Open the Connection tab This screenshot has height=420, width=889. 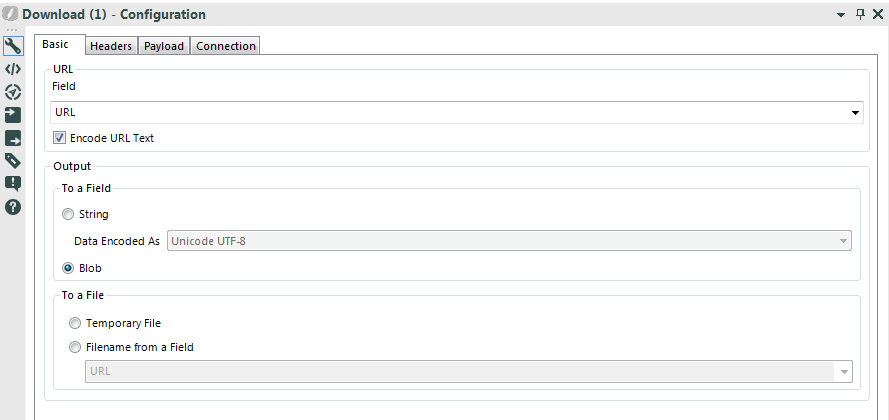coord(226,46)
